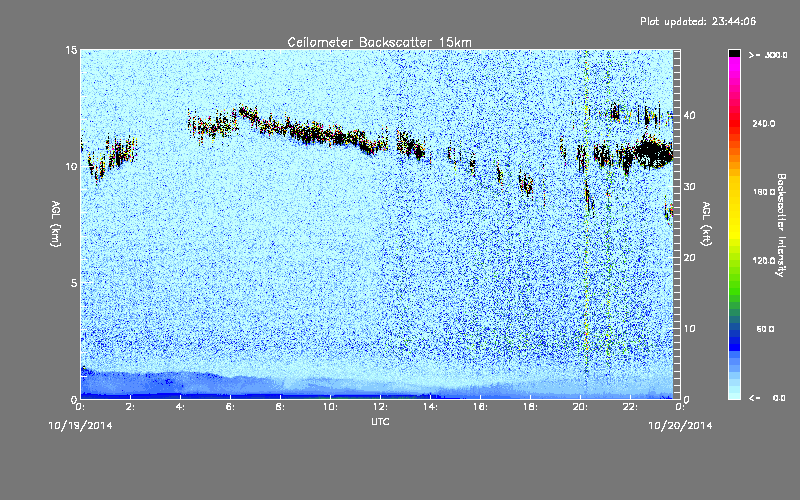This screenshot has width=800, height=500.
Task: Click the 'Ceilometer Backscatter 15km' plot title
Action: click(379, 42)
